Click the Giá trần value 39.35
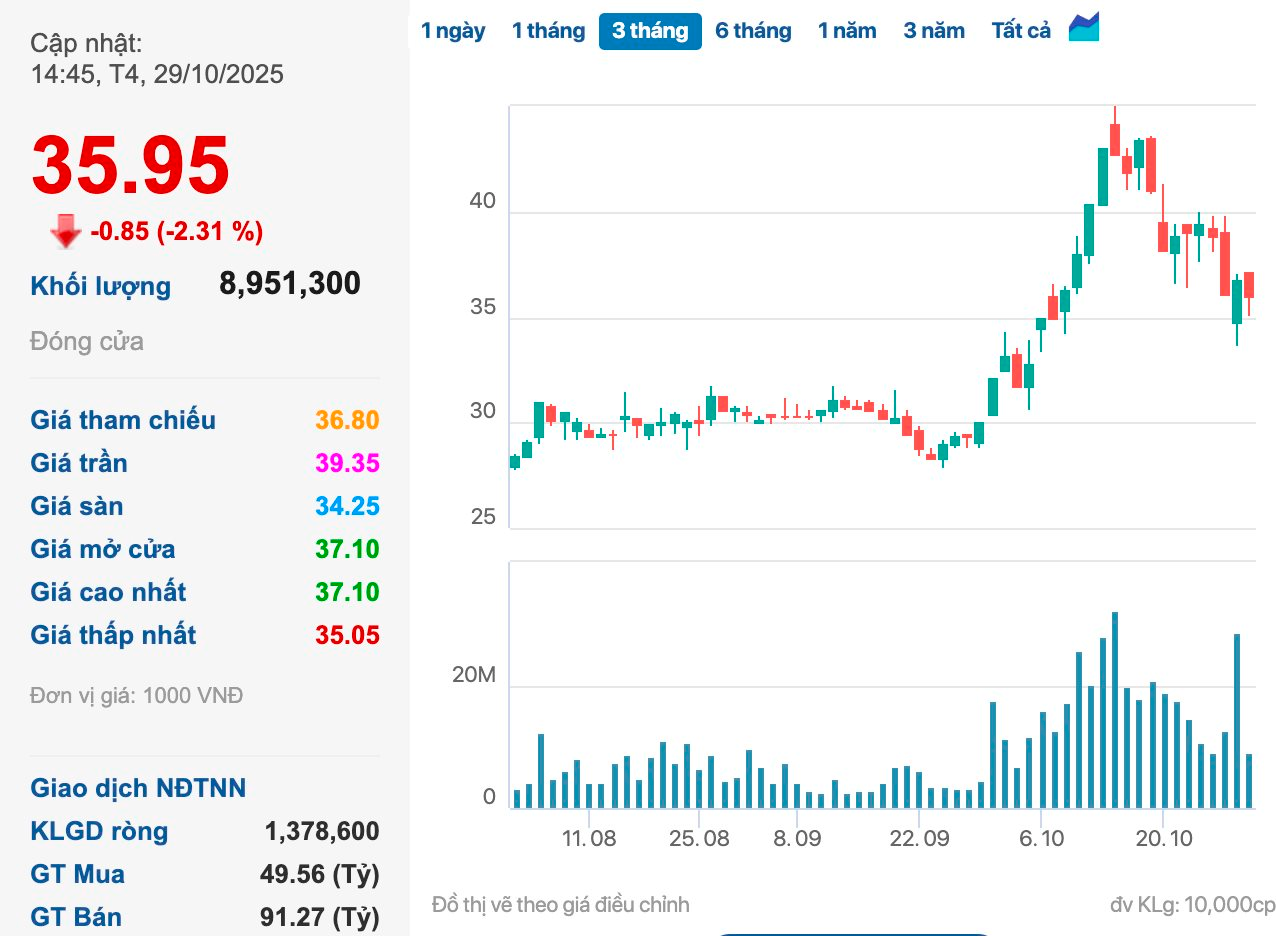Screen dimensions: 1276x936 point(347,463)
